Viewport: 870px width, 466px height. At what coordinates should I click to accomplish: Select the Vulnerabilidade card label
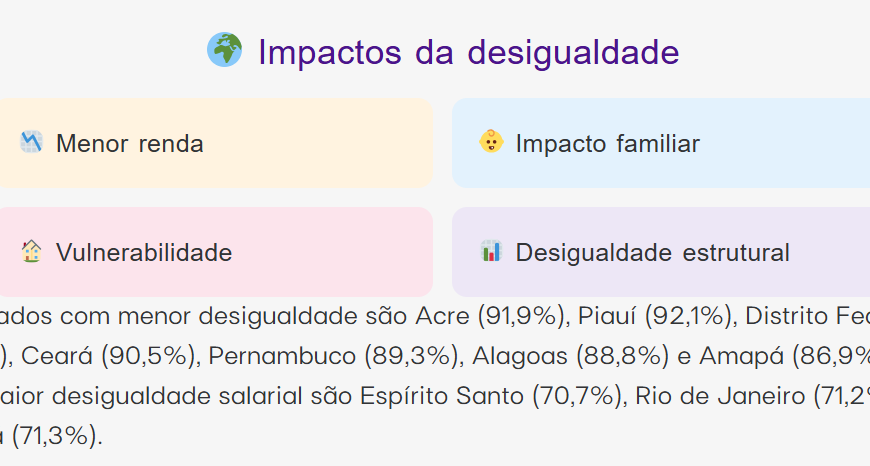[144, 253]
